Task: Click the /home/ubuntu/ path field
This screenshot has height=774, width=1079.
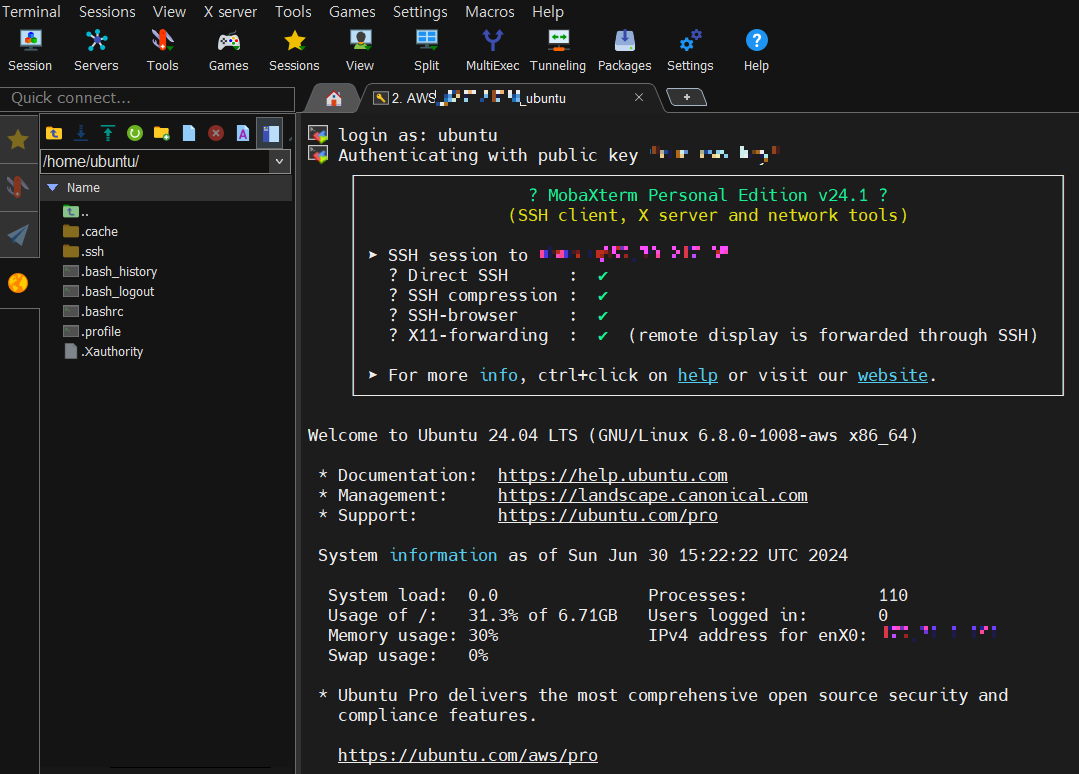Action: (x=156, y=162)
